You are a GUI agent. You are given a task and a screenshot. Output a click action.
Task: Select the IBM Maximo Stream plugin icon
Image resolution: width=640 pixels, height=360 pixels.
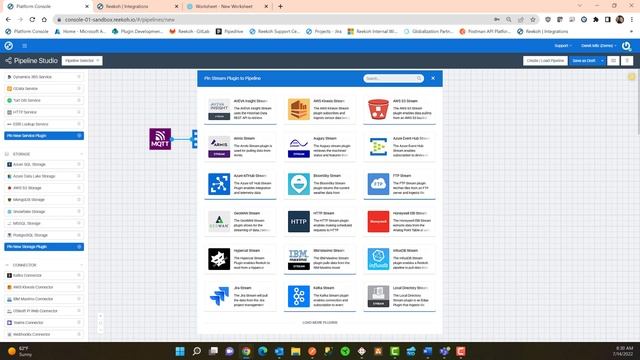299,259
